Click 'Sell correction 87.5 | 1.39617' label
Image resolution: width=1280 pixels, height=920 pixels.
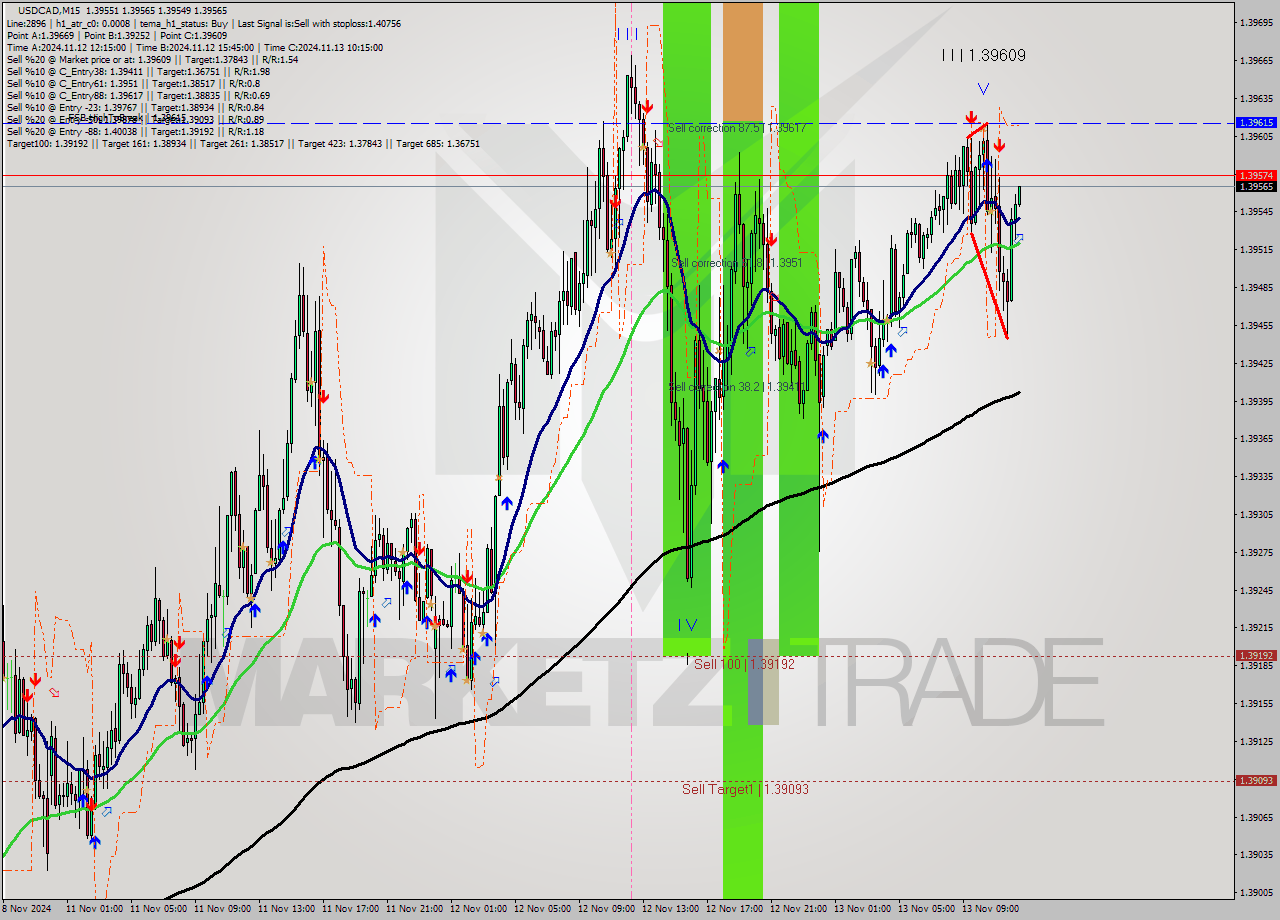click(737, 128)
